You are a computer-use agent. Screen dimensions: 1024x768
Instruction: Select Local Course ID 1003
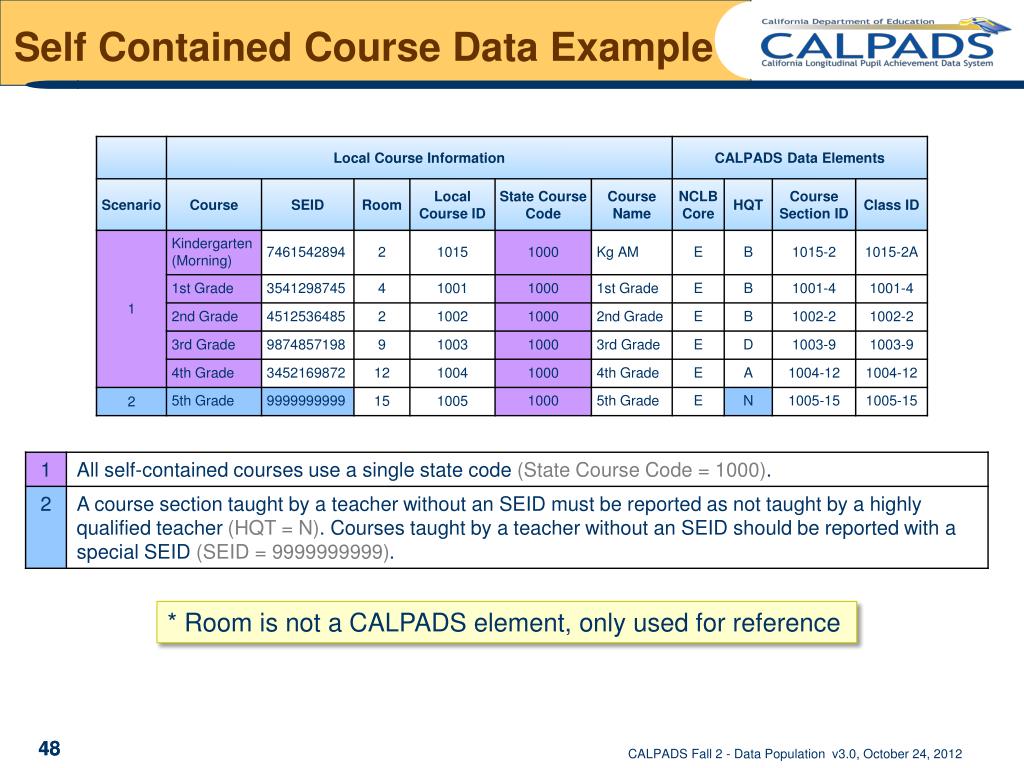tap(452, 345)
